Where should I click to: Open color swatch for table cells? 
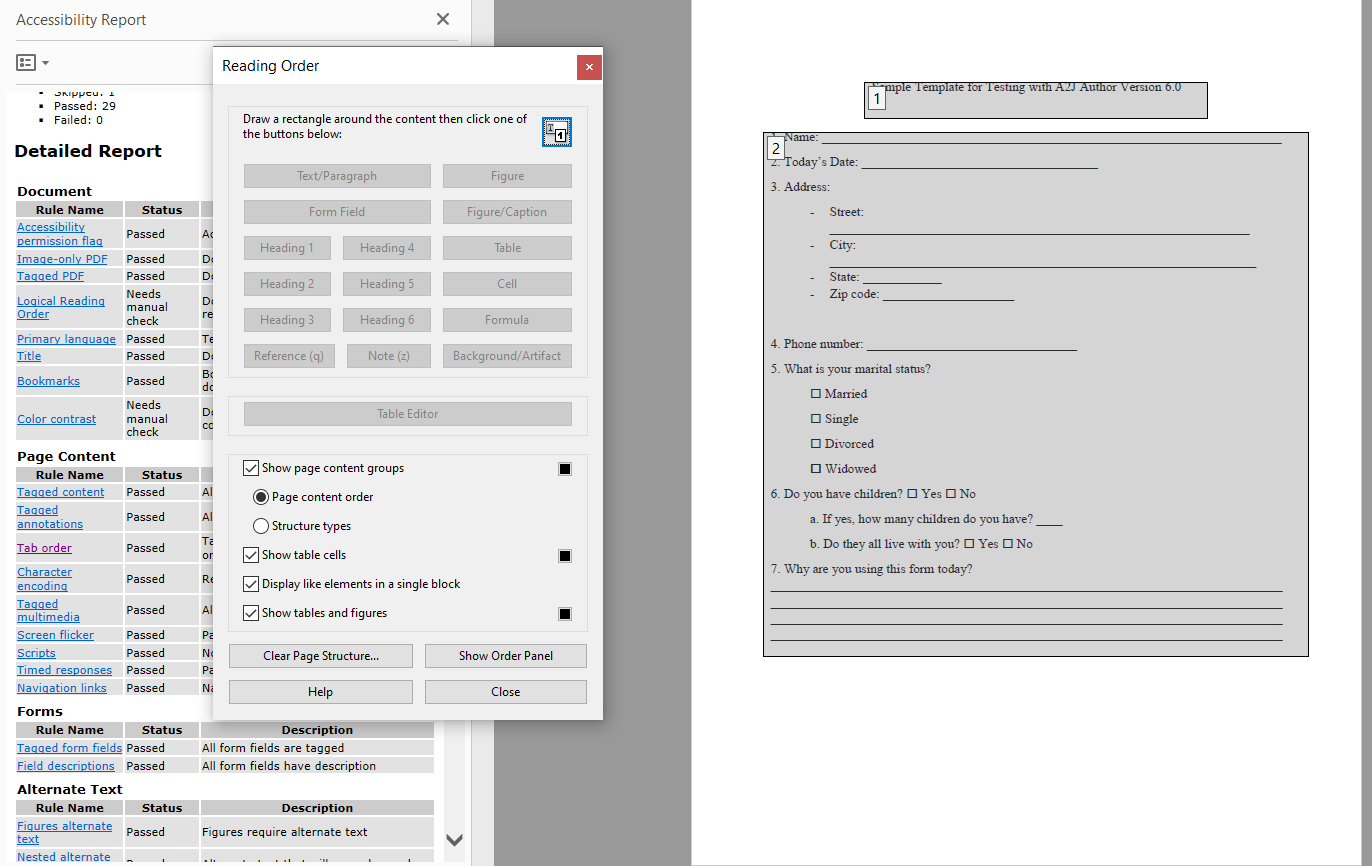[565, 556]
